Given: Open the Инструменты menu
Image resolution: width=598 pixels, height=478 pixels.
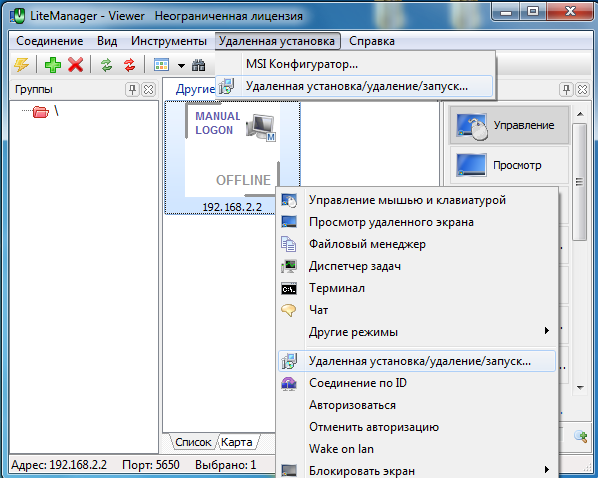Looking at the screenshot, I should (169, 41).
